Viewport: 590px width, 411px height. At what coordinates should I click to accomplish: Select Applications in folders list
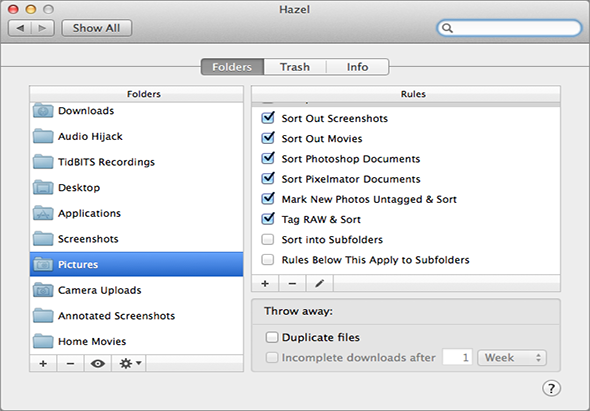click(x=137, y=213)
